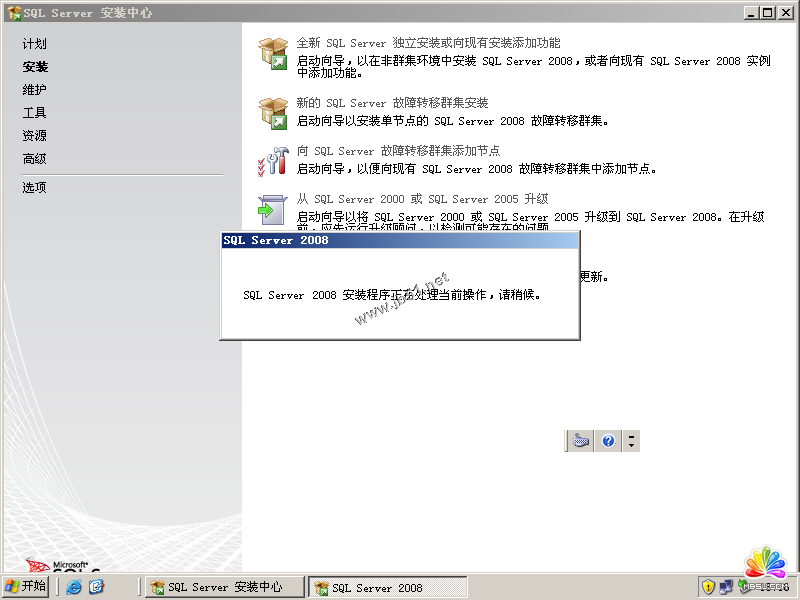Launch Internet Explorer from quick launch
This screenshot has height=600, width=800.
coord(74,587)
